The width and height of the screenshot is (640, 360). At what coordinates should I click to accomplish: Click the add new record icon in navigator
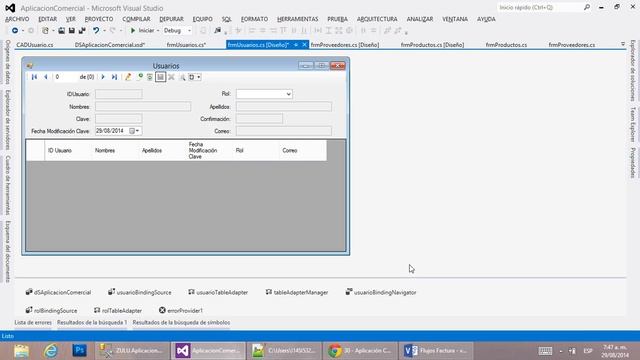140,77
